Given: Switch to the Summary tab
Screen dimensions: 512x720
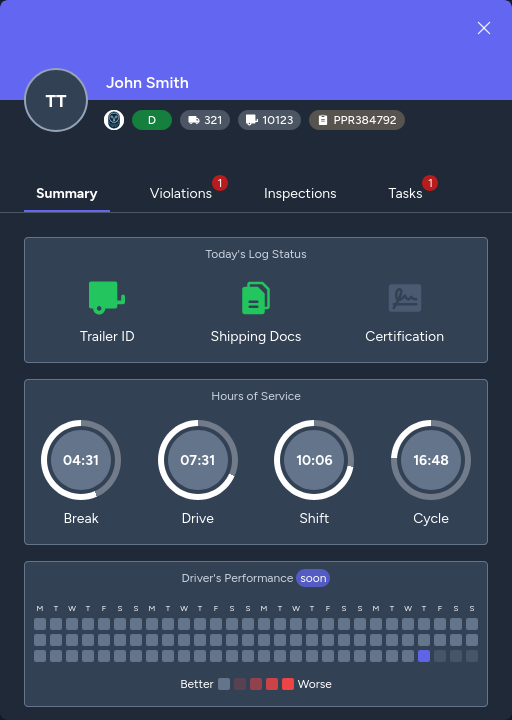Looking at the screenshot, I should click(67, 193).
